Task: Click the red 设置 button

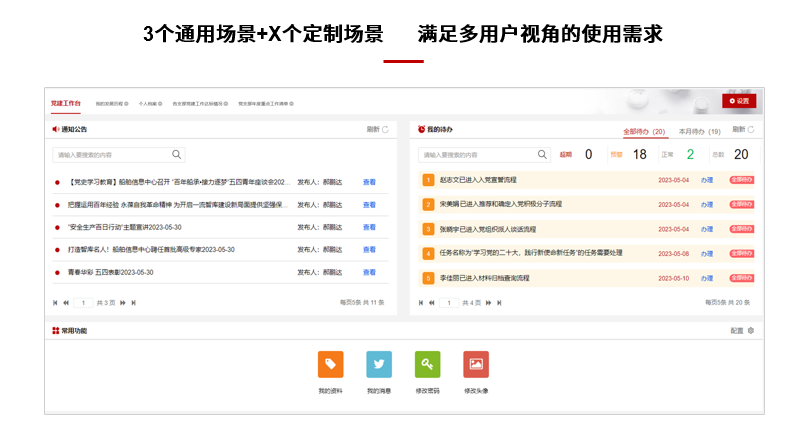Action: (x=739, y=101)
